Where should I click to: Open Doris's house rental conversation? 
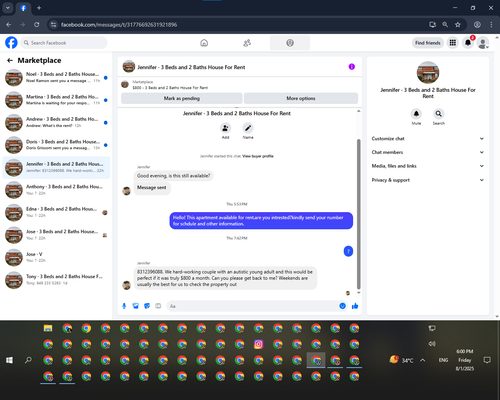57,145
